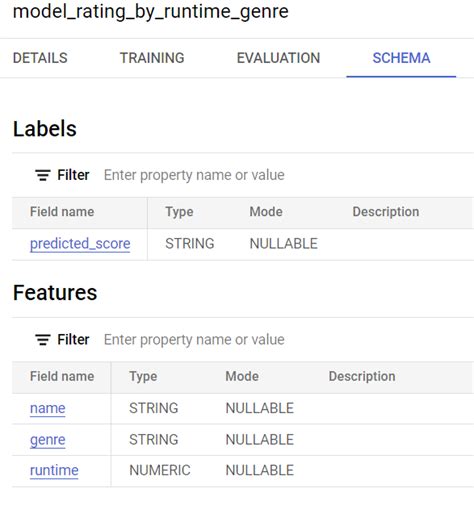Screen dimensions: 474x522
Task: Open the predicted_score field link
Action: pyautogui.click(x=80, y=244)
